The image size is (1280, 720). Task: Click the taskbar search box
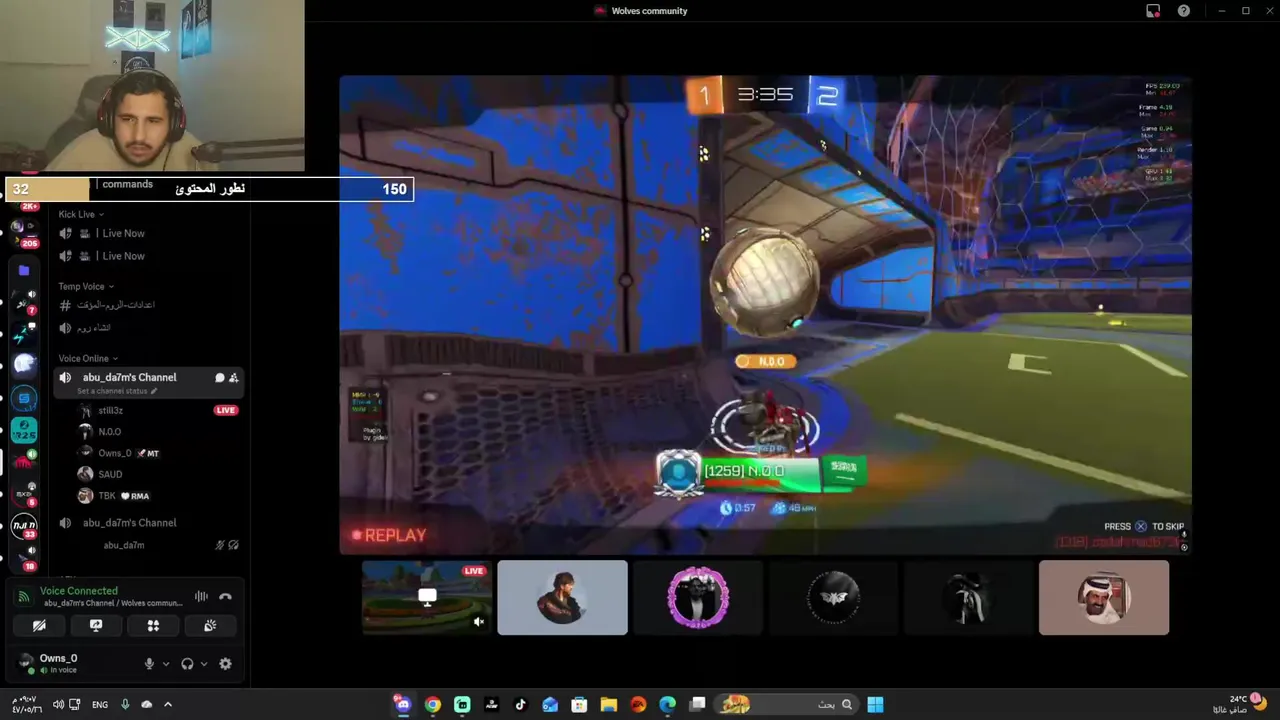(x=787, y=704)
